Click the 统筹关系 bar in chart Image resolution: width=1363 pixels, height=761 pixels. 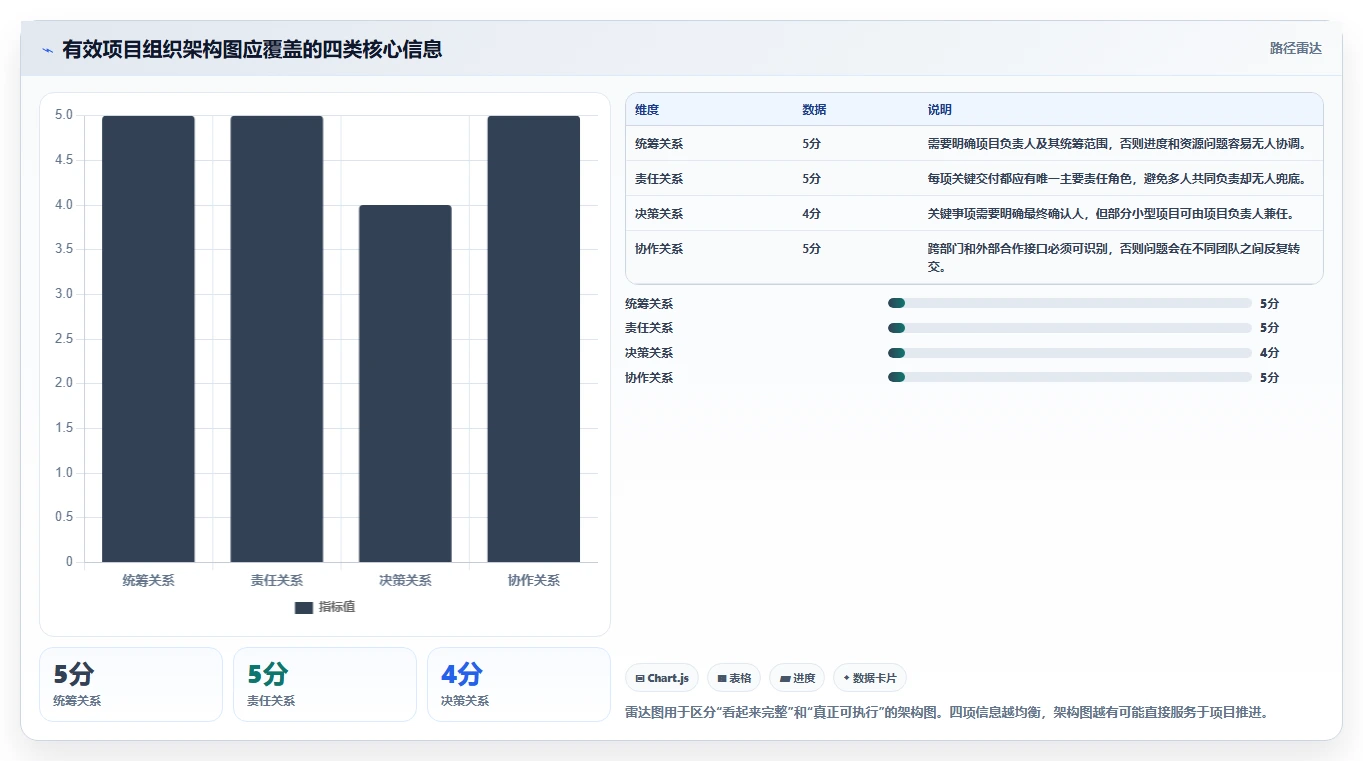(x=148, y=339)
